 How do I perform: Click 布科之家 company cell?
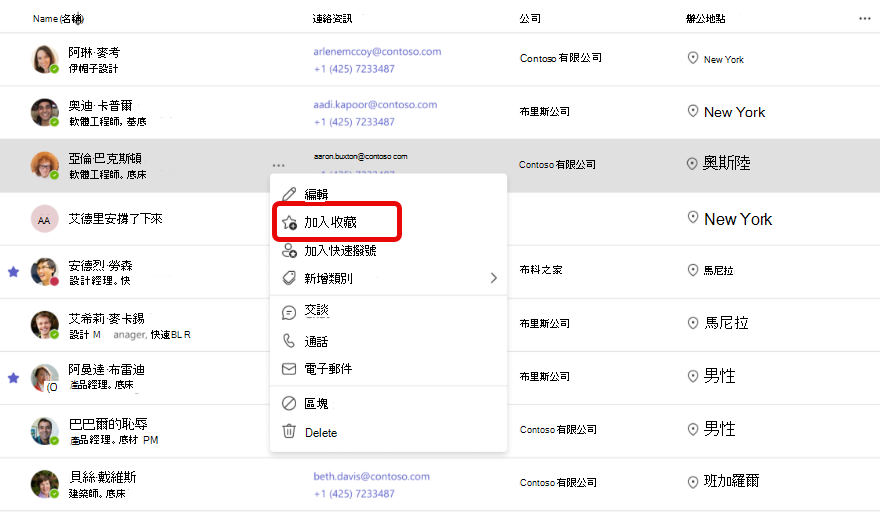pyautogui.click(x=540, y=269)
